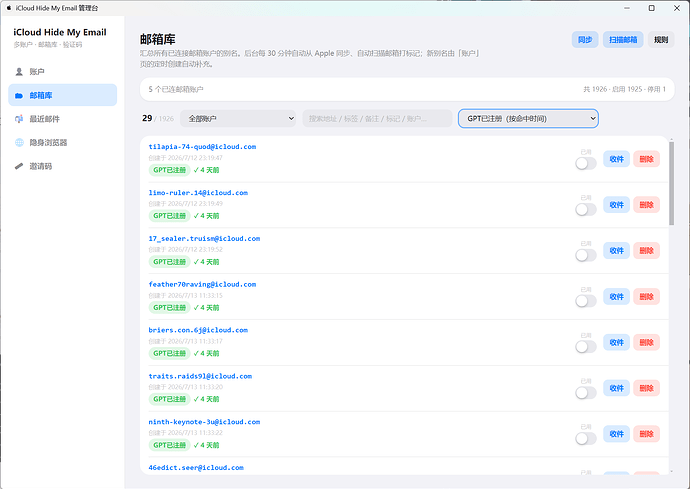Open the GPT已注册 sort dropdown

528,118
